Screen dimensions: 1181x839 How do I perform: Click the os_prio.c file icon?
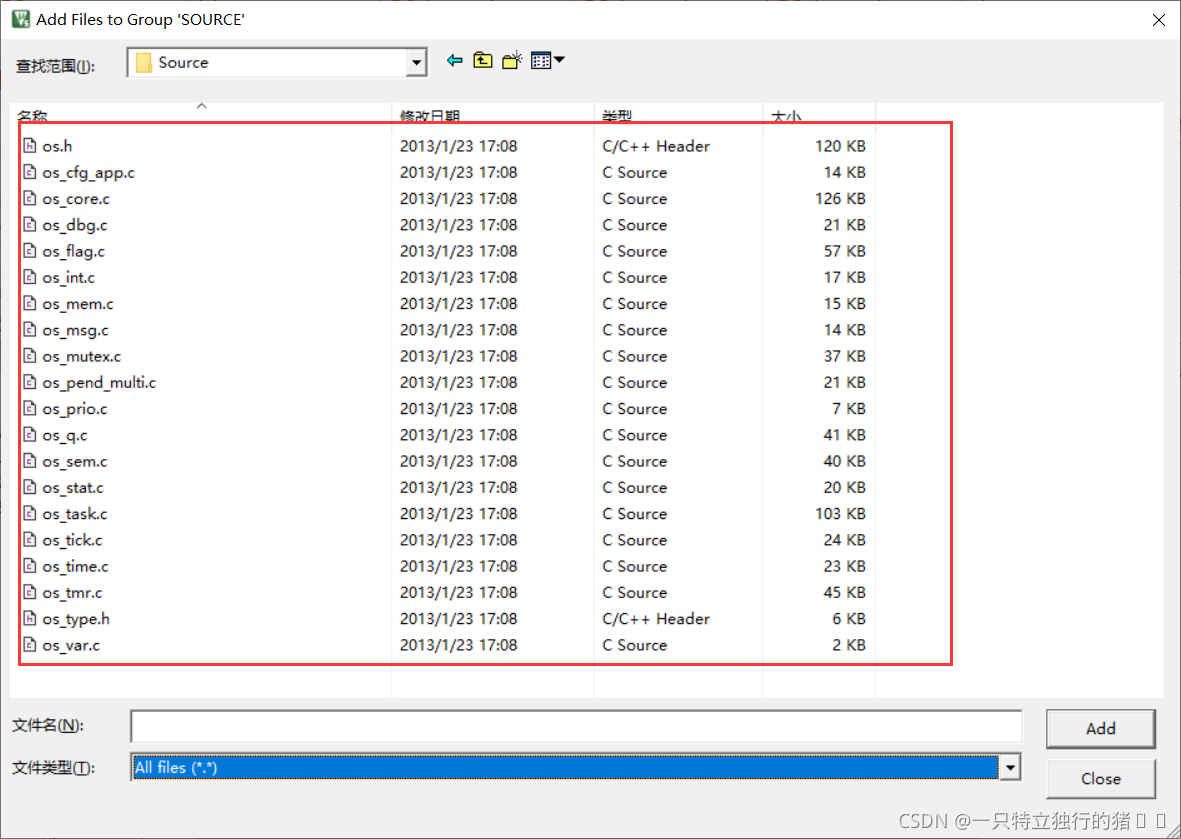click(29, 409)
